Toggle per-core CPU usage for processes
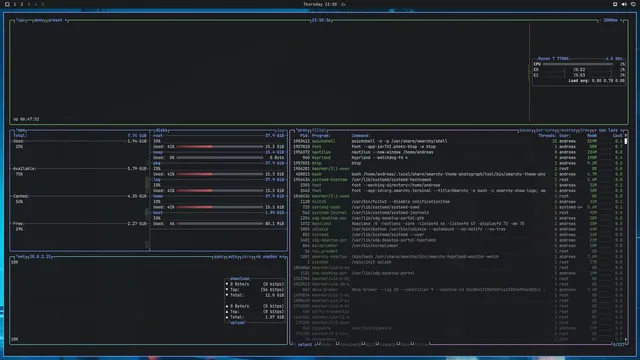 (545, 131)
